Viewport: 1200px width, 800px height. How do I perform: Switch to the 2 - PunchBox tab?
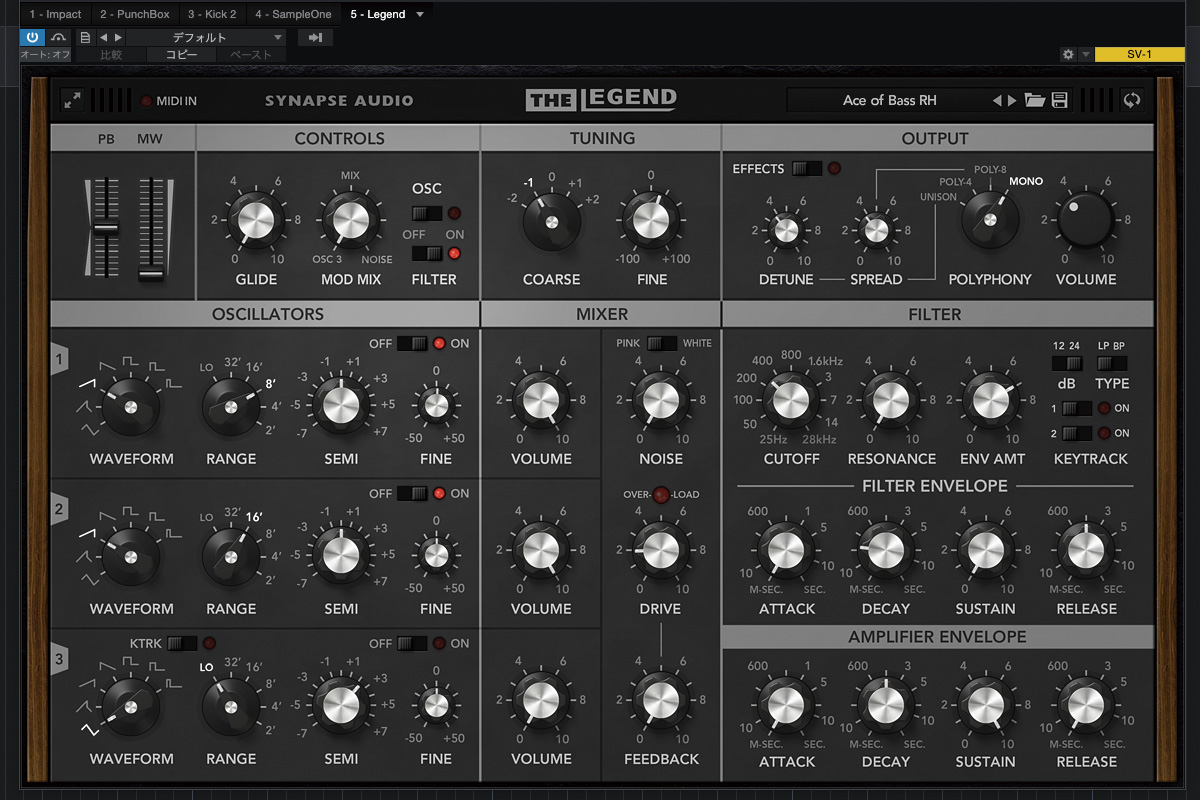point(134,14)
